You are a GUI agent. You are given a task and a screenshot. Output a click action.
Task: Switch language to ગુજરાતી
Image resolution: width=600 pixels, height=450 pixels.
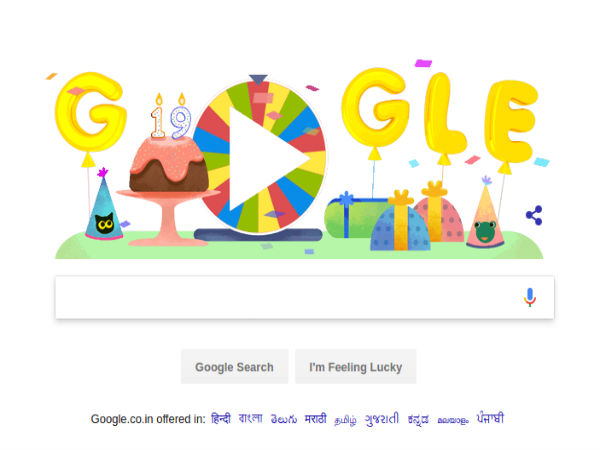[x=382, y=419]
